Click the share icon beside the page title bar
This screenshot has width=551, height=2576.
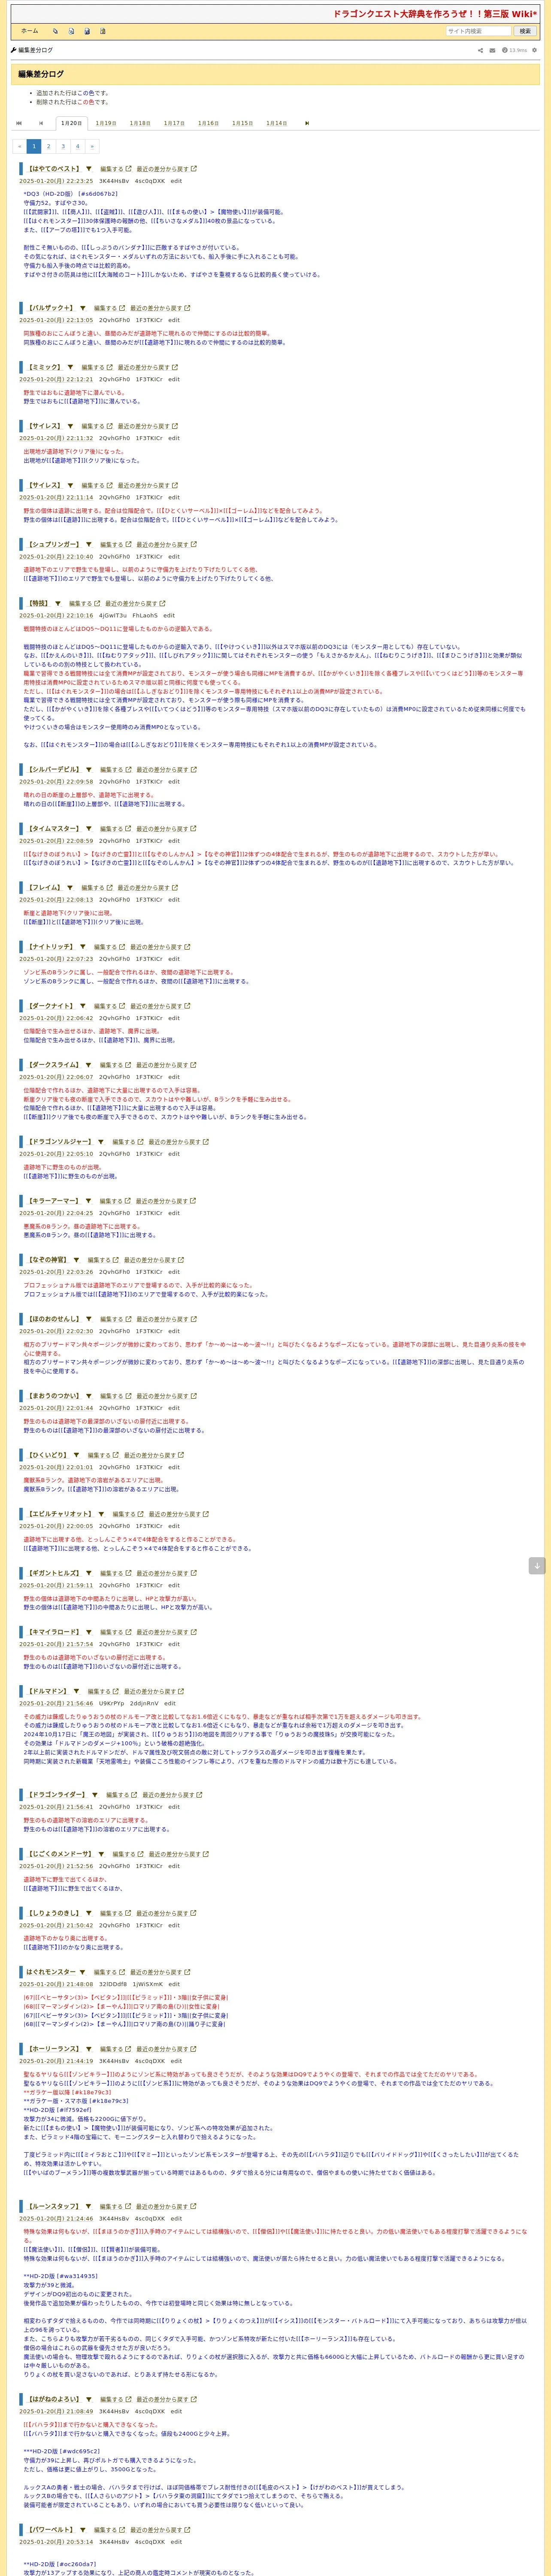[x=480, y=50]
